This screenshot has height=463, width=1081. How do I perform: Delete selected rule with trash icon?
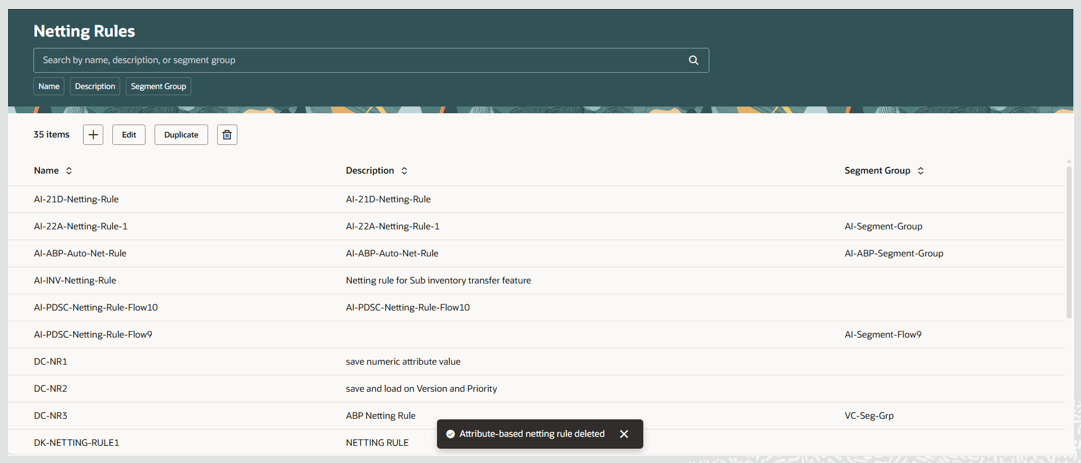coord(228,135)
